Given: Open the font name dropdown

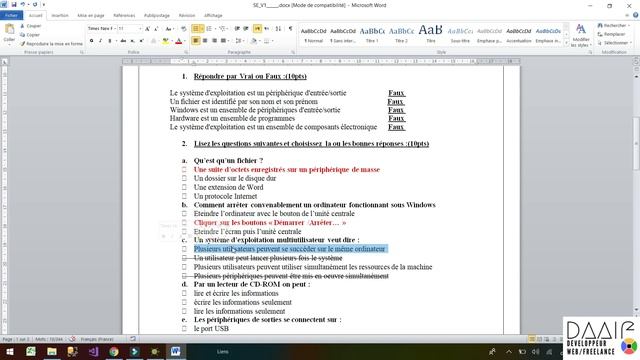Looking at the screenshot, I should (x=115, y=29).
